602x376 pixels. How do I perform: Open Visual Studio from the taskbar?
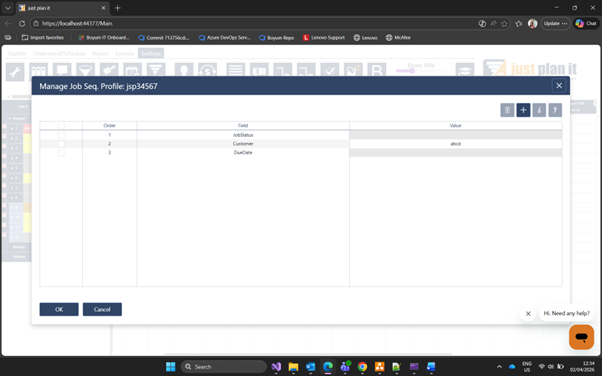(276, 367)
